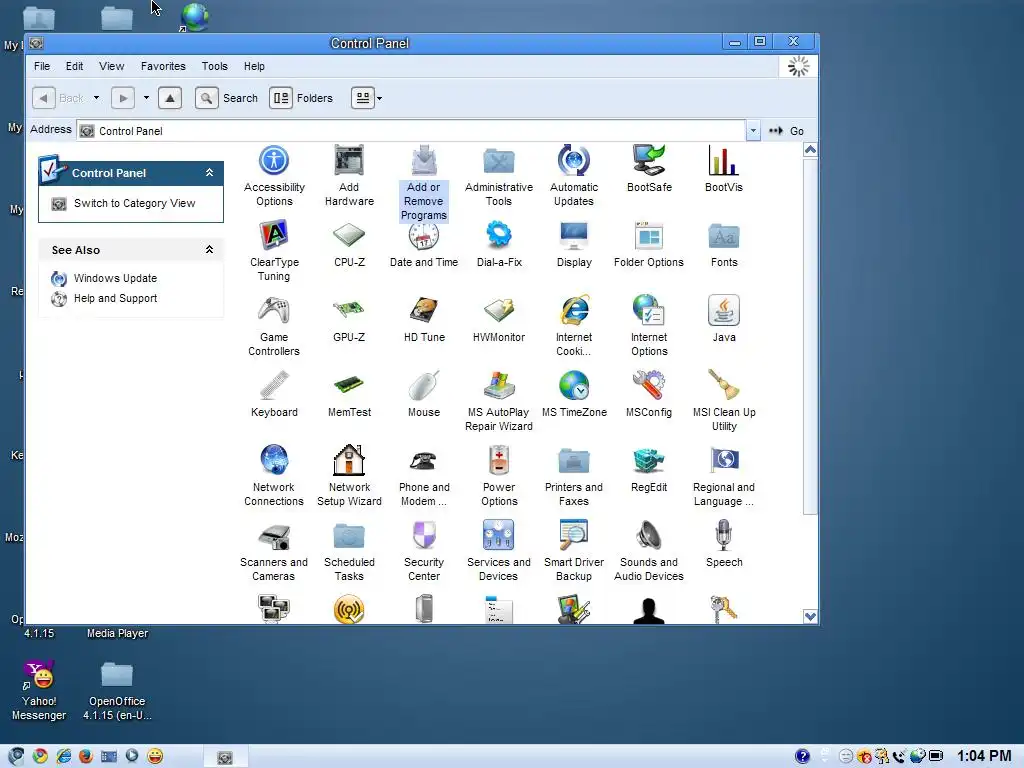Collapse the Control Panel task pane section
The image size is (1024, 768).
(209, 172)
